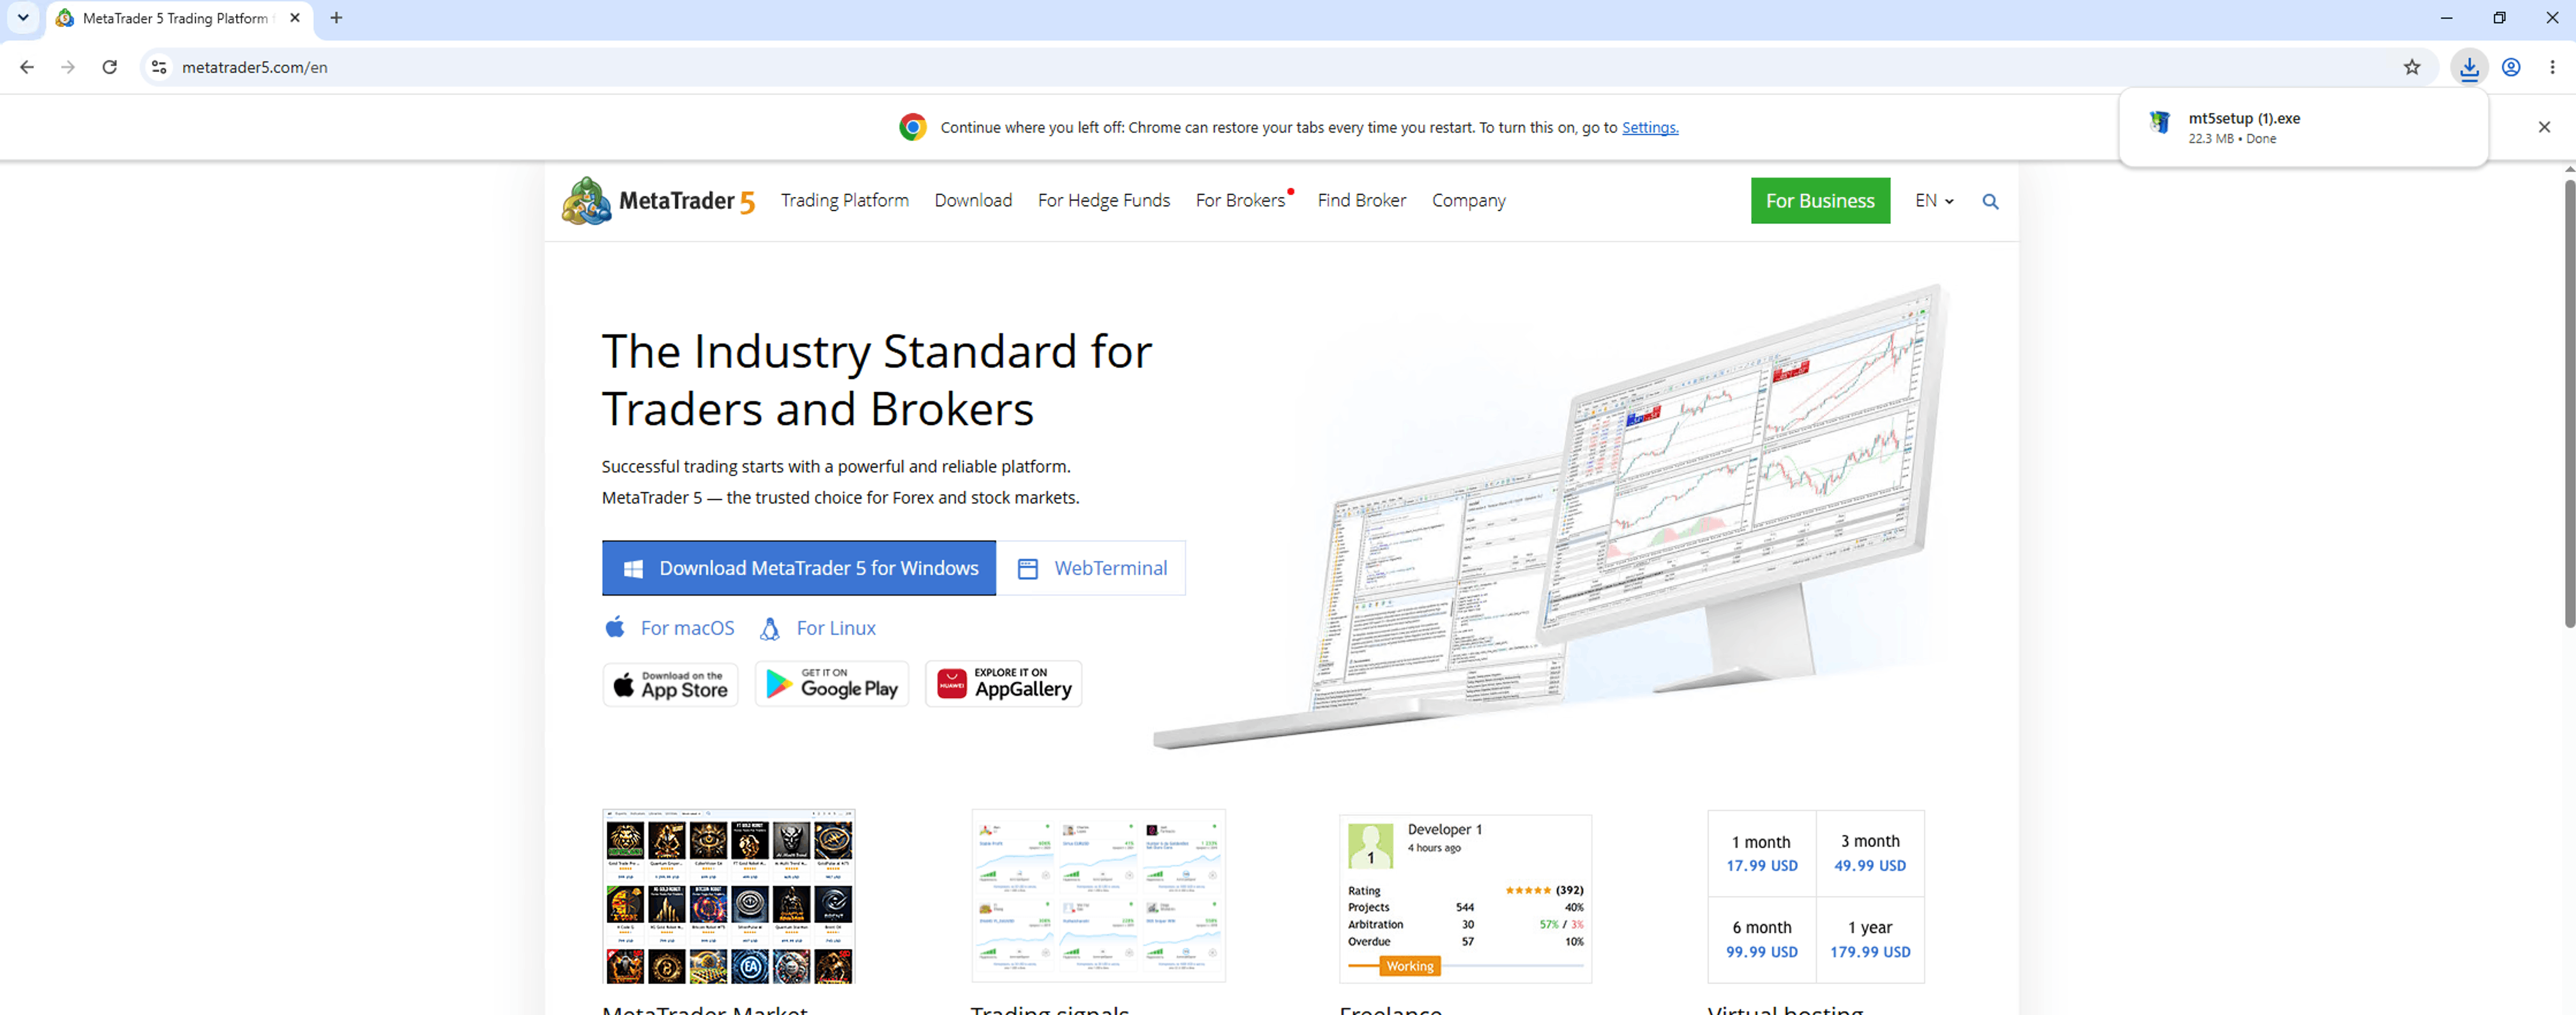Screen dimensions: 2576x1015
Task: Open the Virtual hosting pricing thumbnail
Action: [1816, 897]
